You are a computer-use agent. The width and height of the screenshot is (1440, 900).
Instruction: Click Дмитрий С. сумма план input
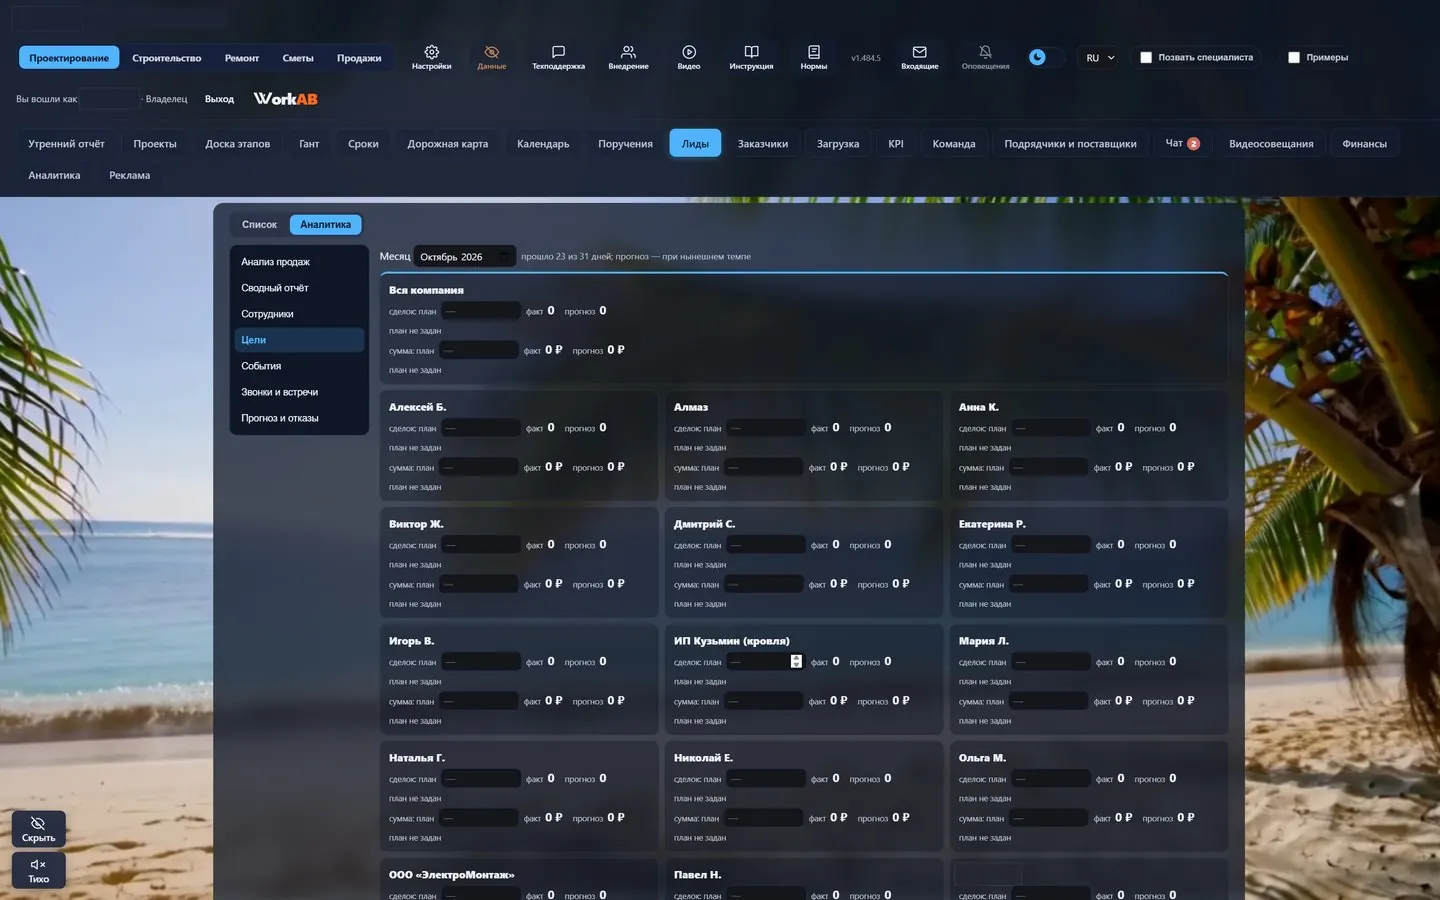(764, 584)
